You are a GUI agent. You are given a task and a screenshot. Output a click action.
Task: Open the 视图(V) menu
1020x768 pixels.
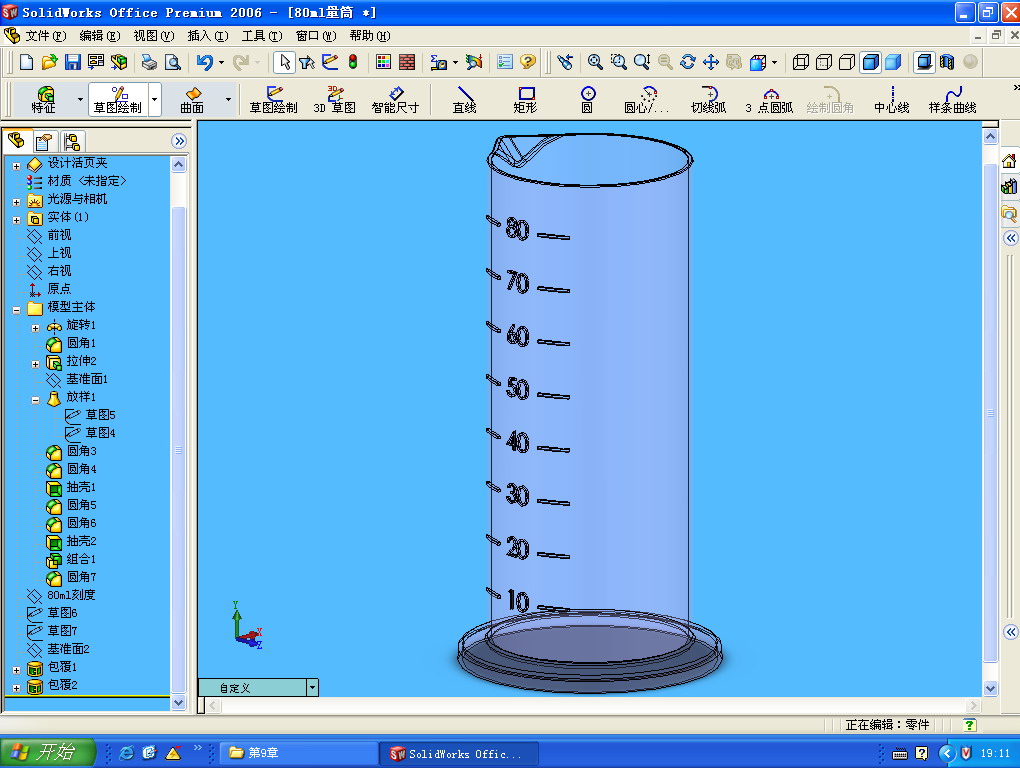154,36
